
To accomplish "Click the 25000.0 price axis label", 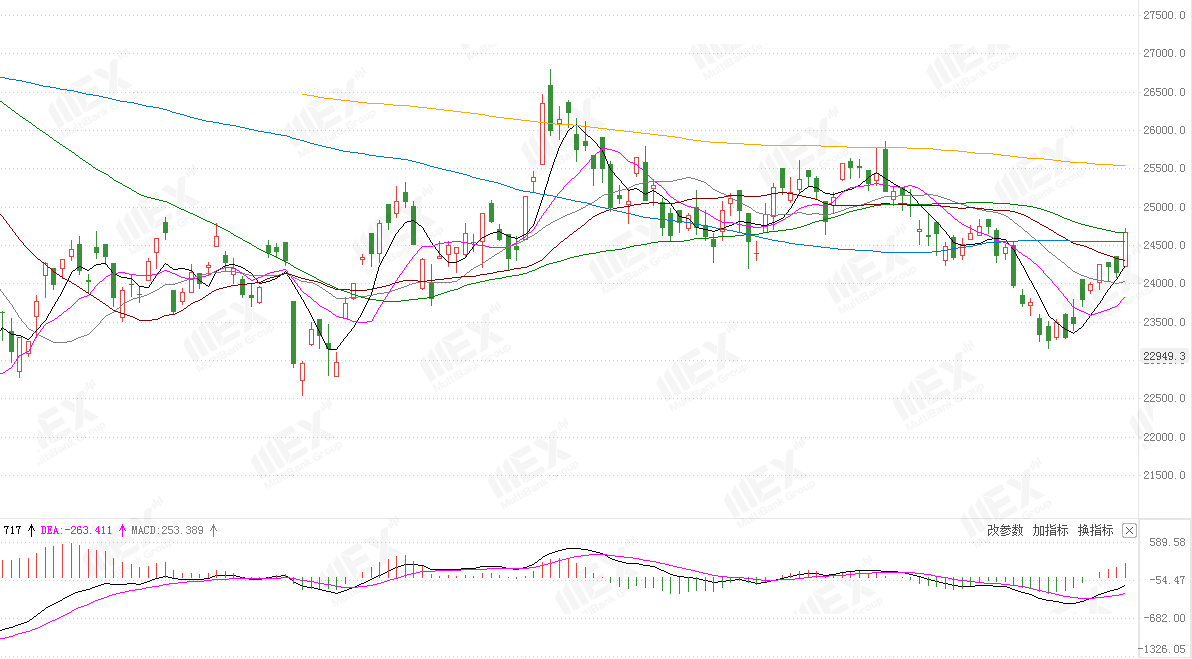I will tap(1164, 207).
